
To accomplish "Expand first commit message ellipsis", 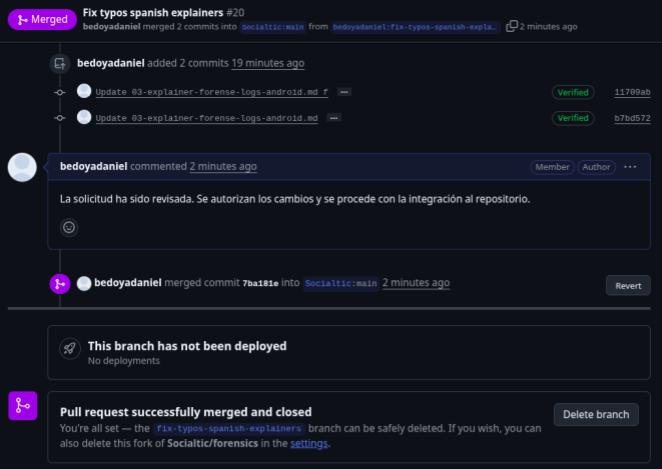I will (x=344, y=91).
